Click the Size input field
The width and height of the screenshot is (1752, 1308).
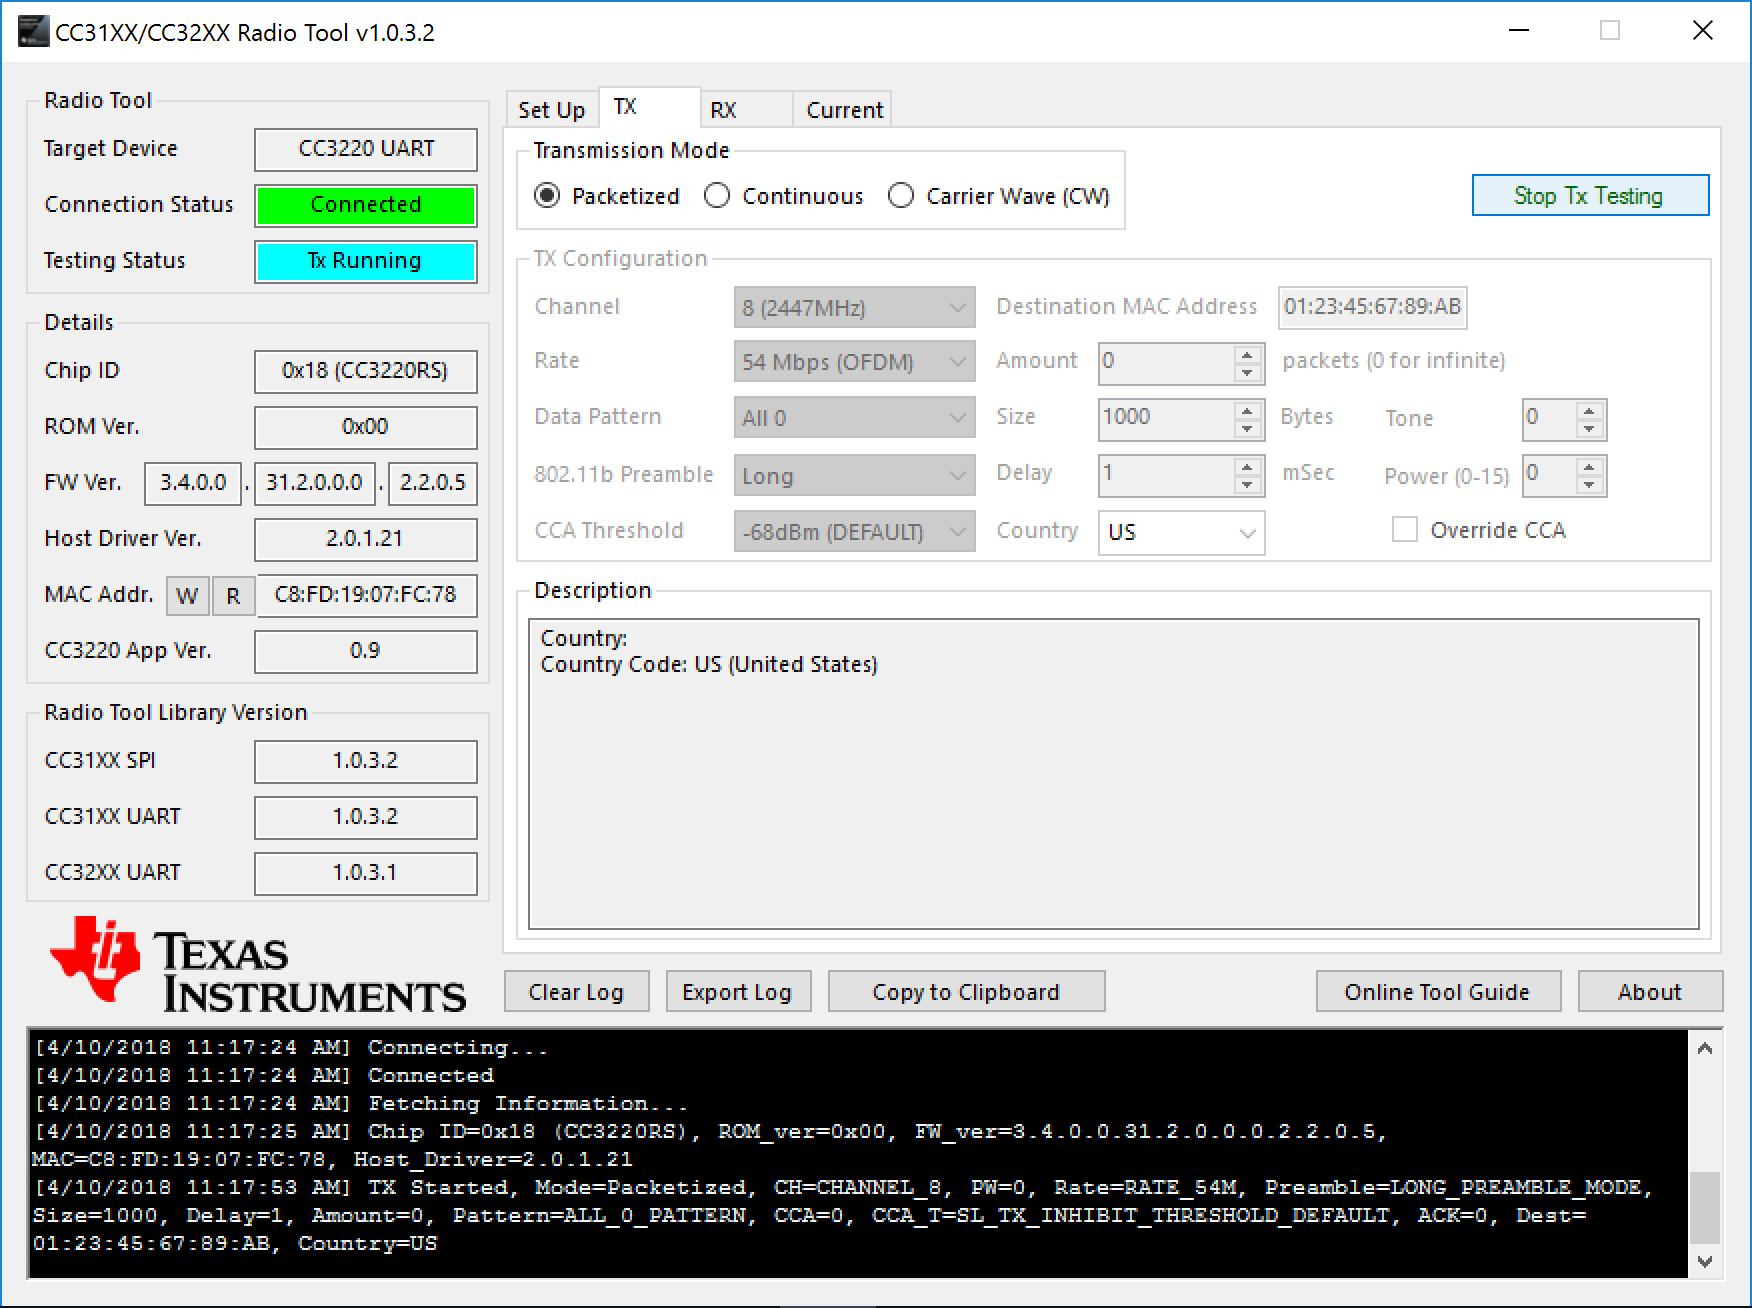pyautogui.click(x=1167, y=418)
